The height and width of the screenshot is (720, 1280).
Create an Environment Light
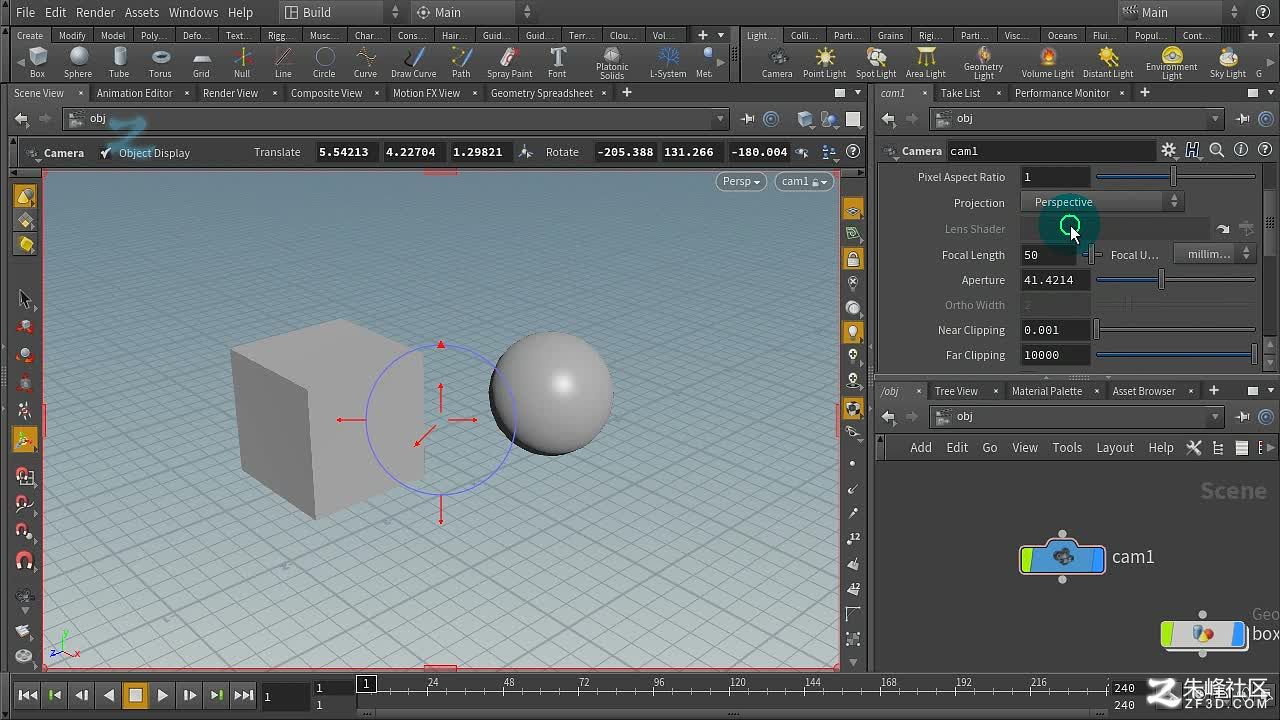tap(1172, 63)
